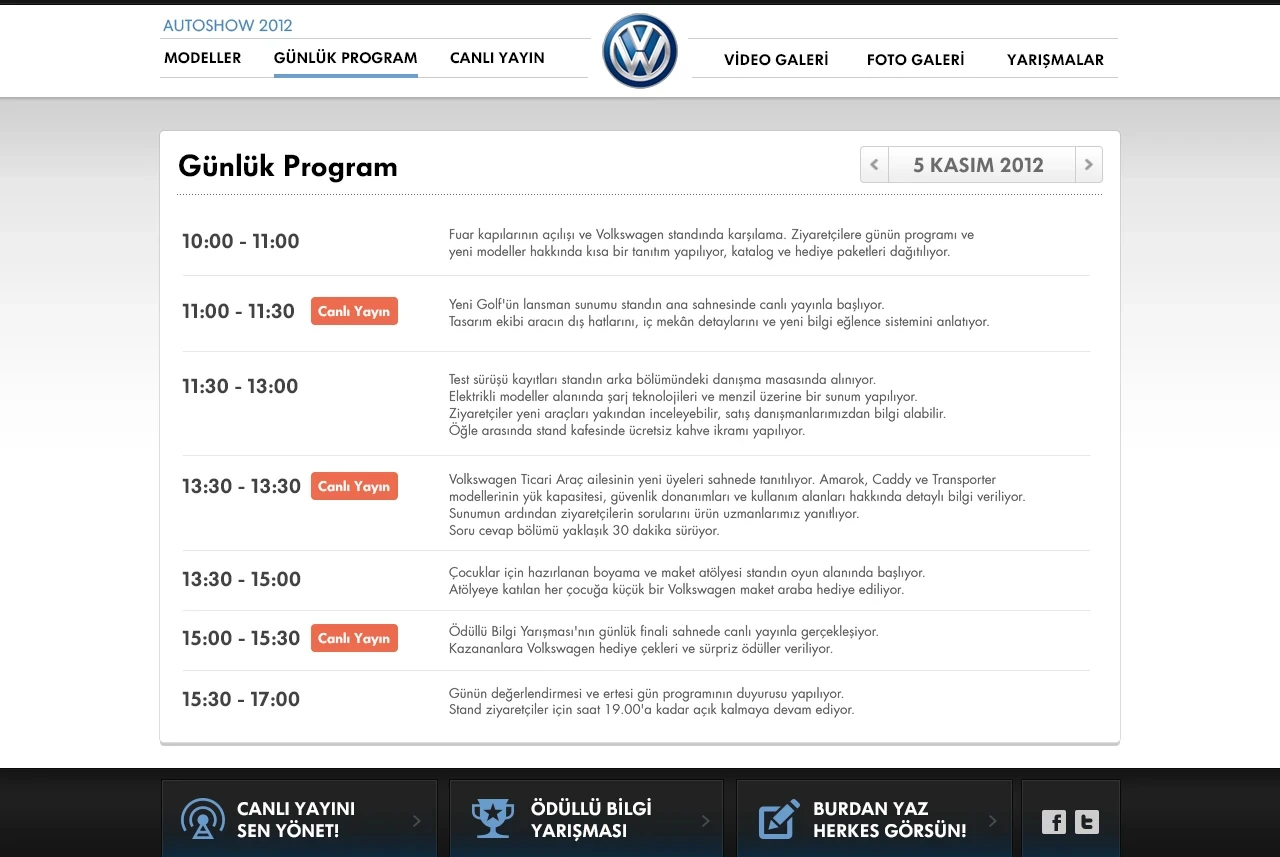
Task: Click the 5 KASIM 2012 date label
Action: coord(978,165)
